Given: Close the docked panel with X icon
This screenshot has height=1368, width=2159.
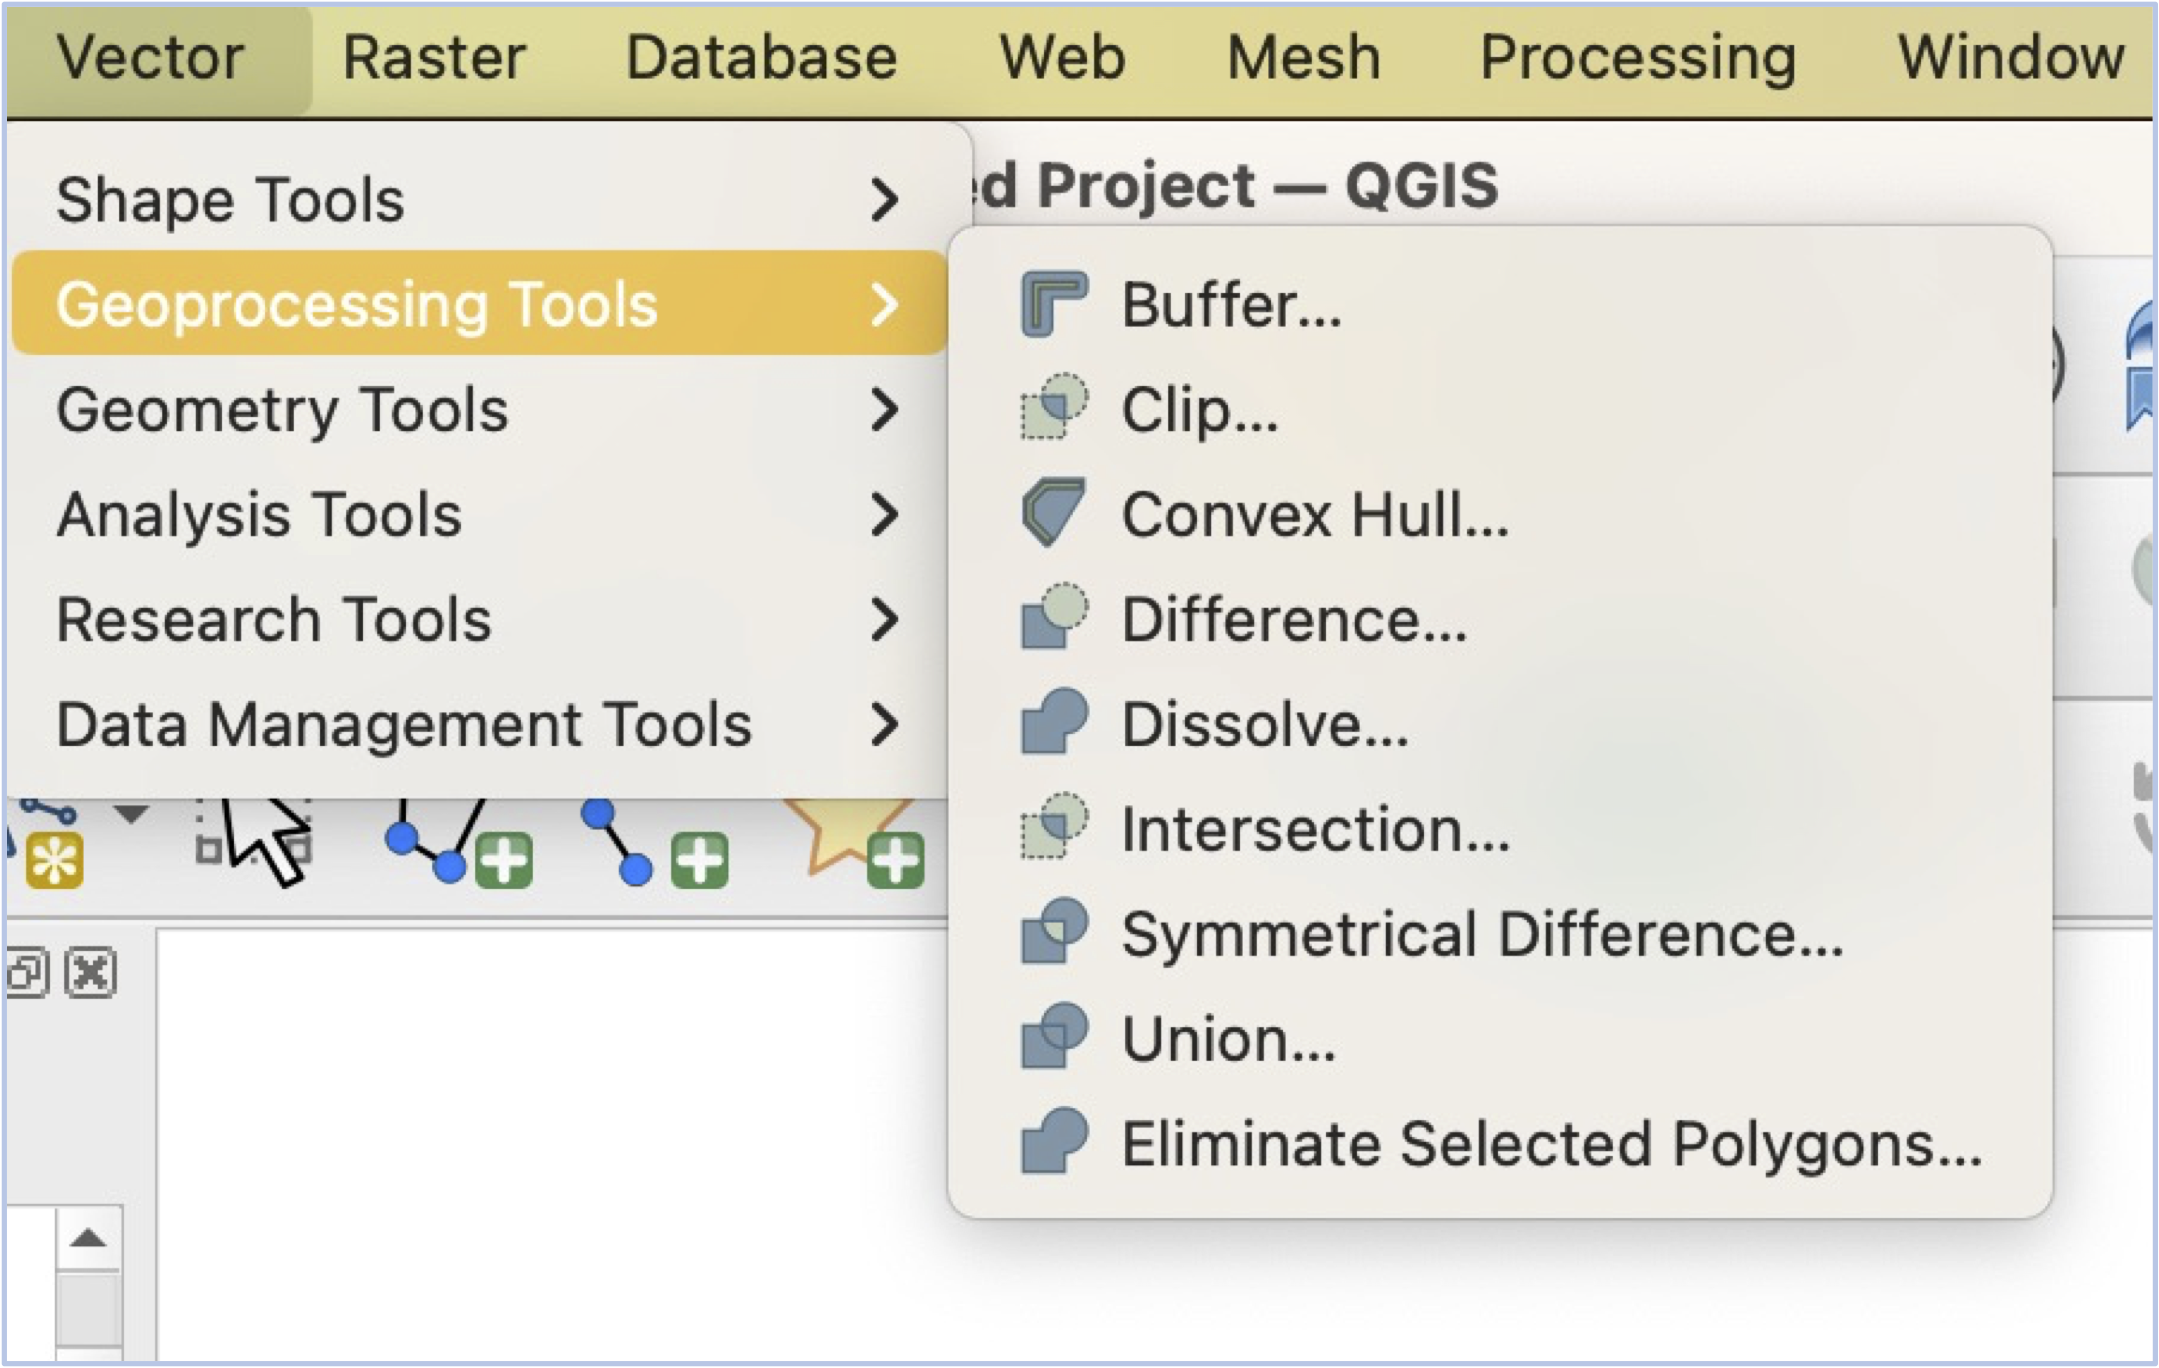Looking at the screenshot, I should point(91,973).
